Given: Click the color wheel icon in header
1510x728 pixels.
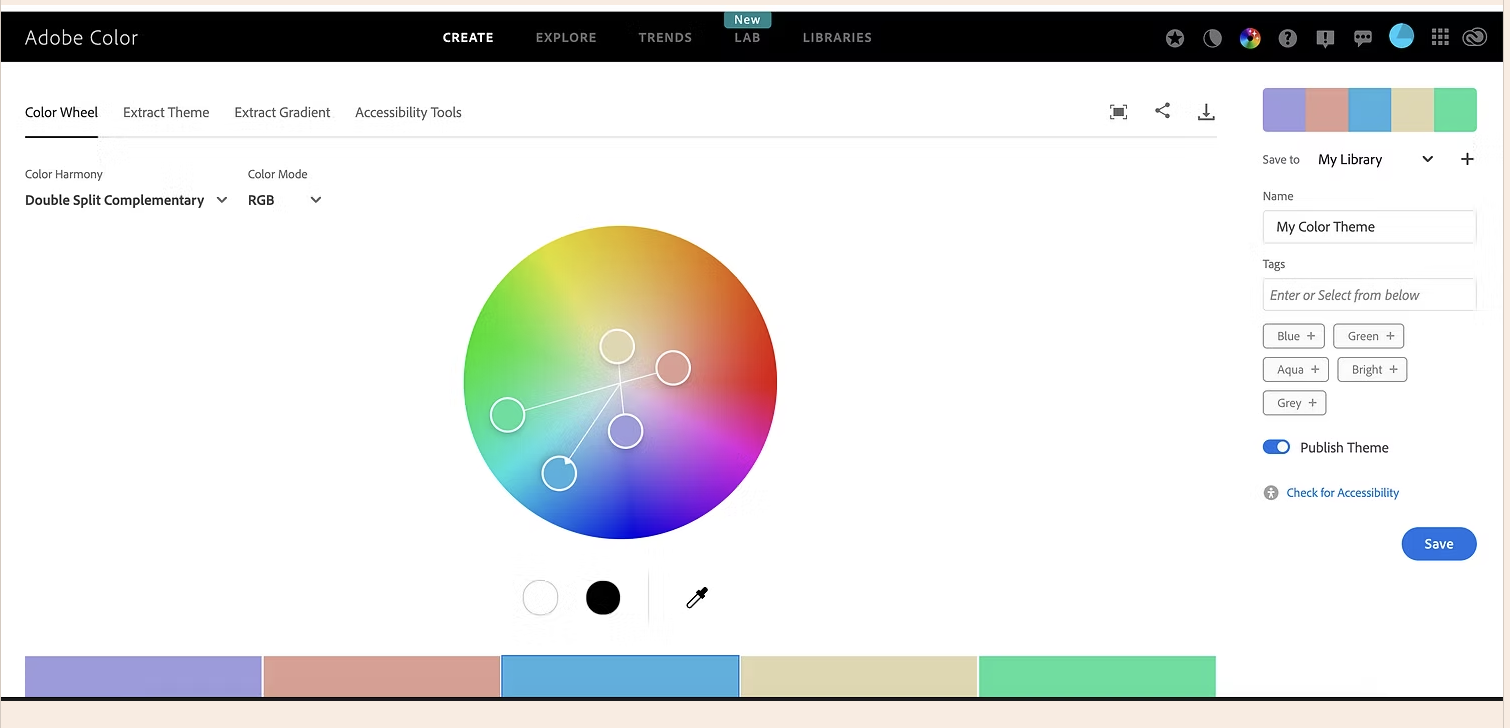Looking at the screenshot, I should 1250,38.
